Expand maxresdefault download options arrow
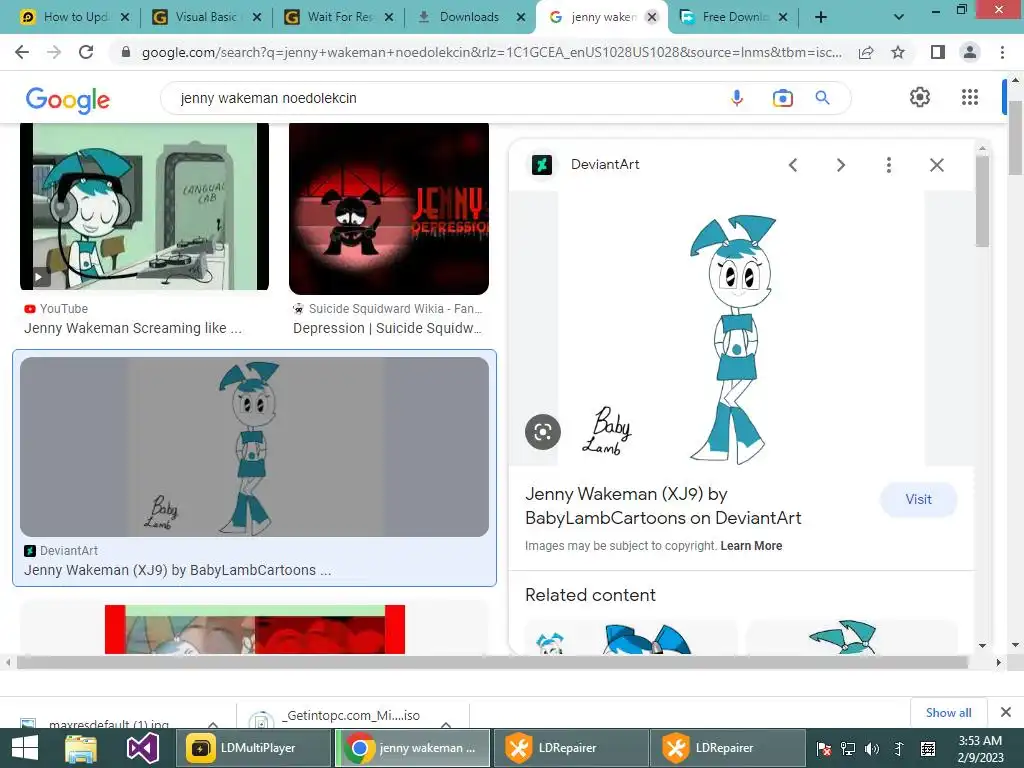Image resolution: width=1024 pixels, height=768 pixels. 213,724
